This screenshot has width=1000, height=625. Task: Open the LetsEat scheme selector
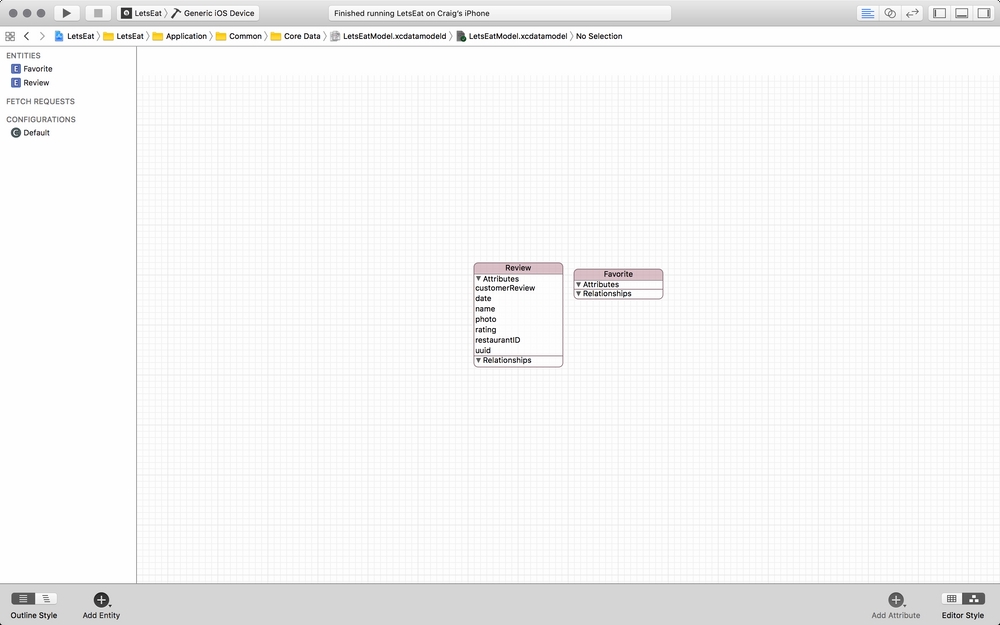point(142,13)
